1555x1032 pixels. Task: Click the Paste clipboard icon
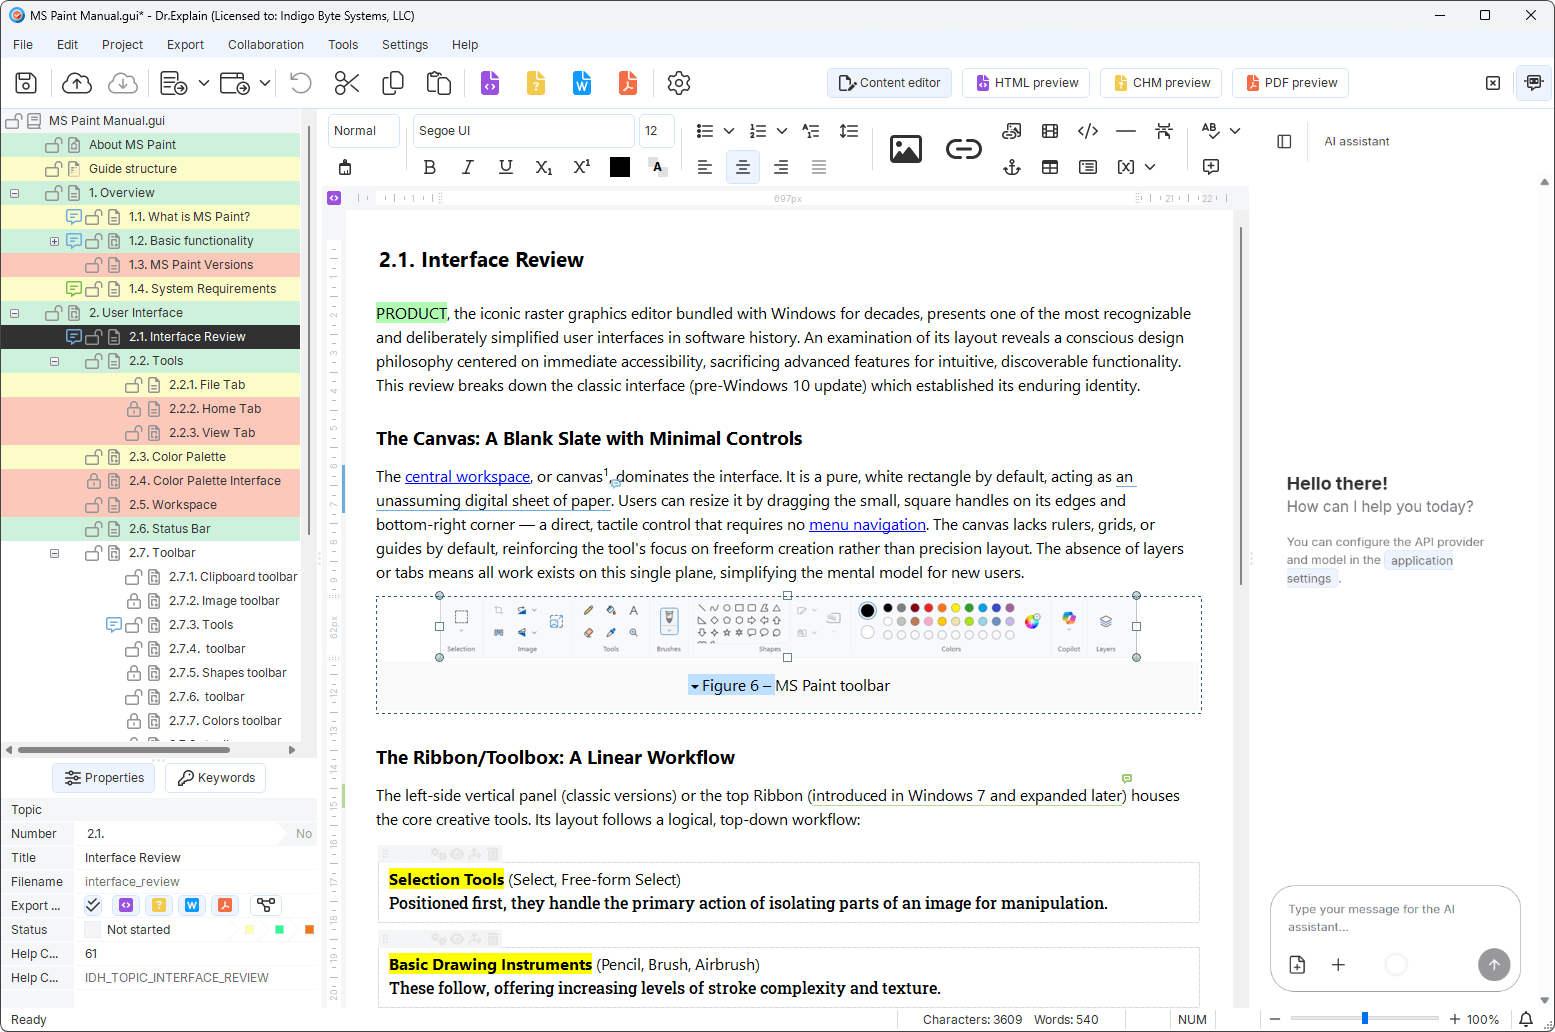(x=438, y=83)
